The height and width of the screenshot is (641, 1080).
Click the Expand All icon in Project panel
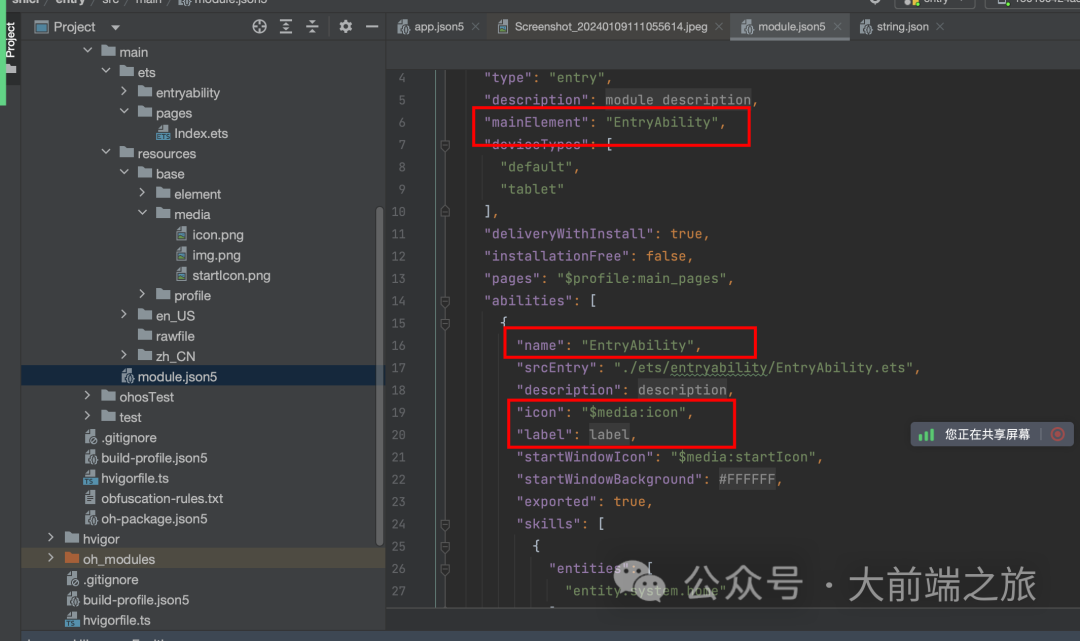tap(286, 26)
